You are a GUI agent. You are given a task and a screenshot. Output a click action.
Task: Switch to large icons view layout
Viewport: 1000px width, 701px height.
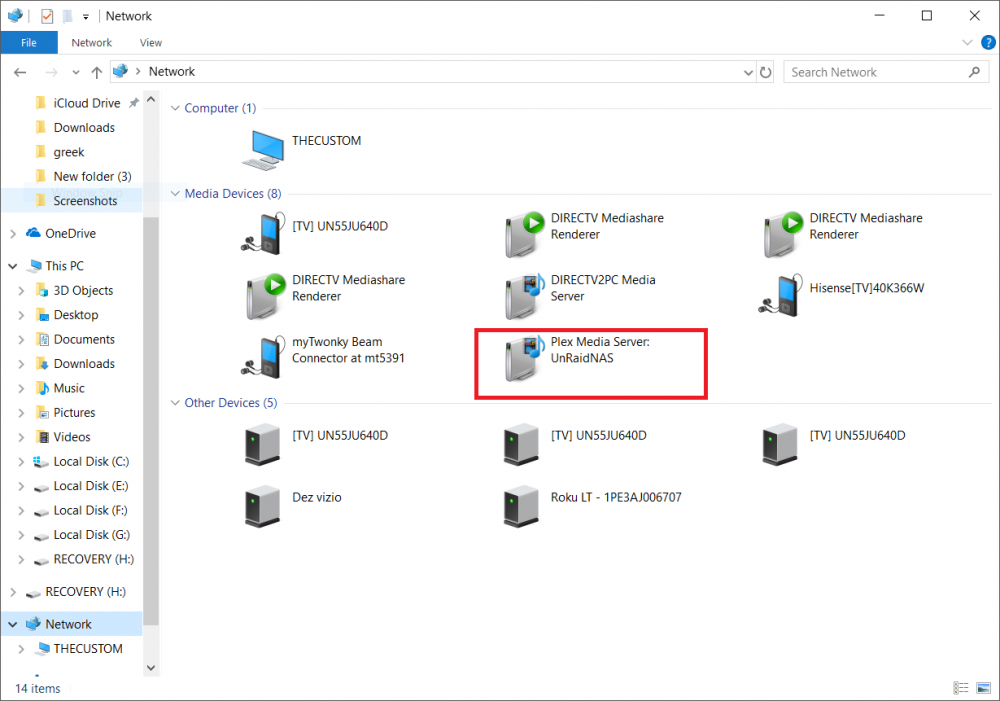(x=983, y=688)
